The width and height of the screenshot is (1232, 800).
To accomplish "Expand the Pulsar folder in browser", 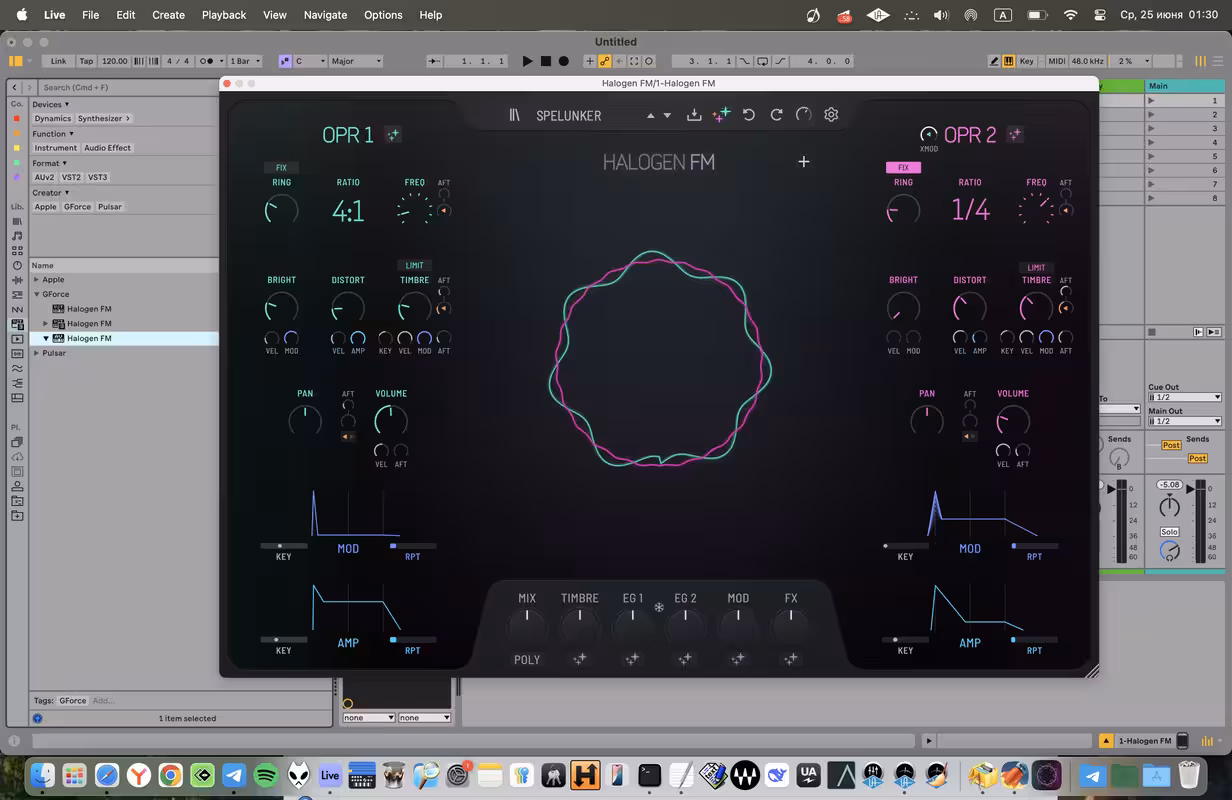I will [x=37, y=353].
